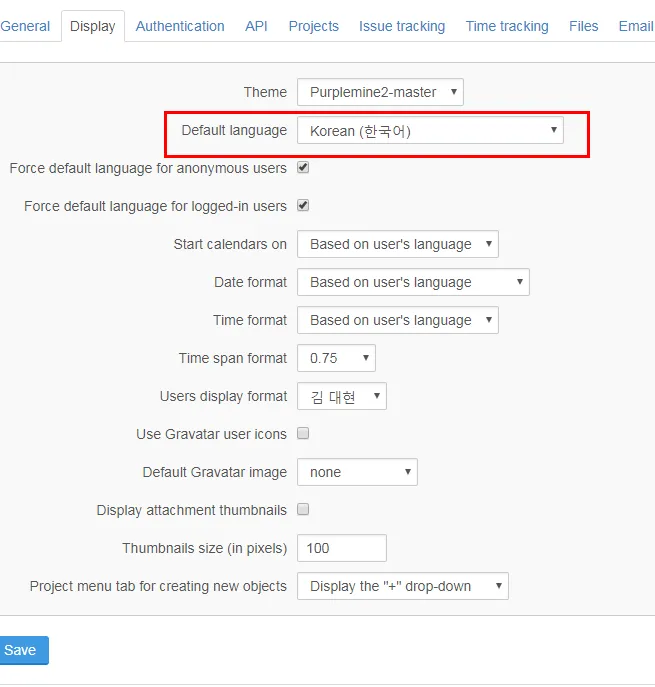This screenshot has height=687, width=655.
Task: Open the Date format dropdown
Action: (413, 282)
